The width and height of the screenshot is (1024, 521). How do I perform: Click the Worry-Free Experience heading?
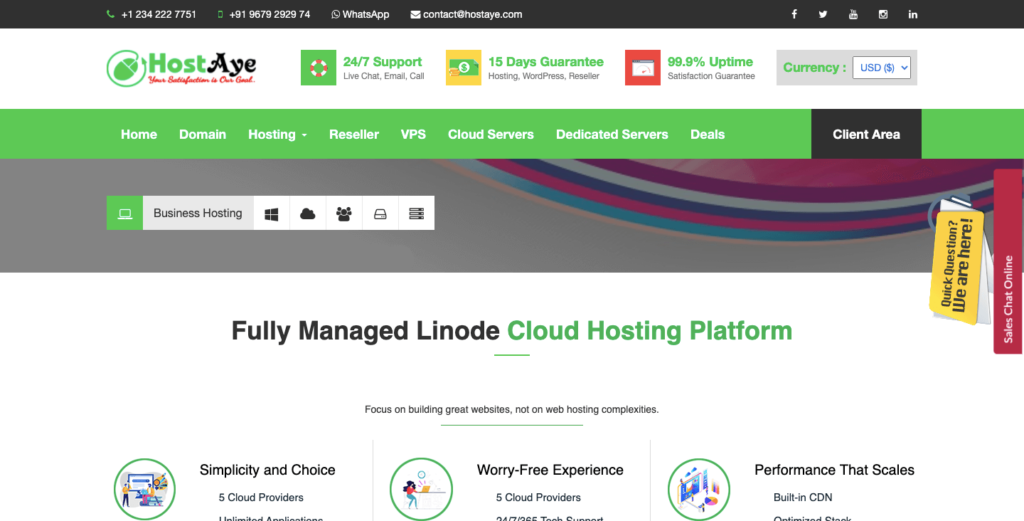coord(550,470)
